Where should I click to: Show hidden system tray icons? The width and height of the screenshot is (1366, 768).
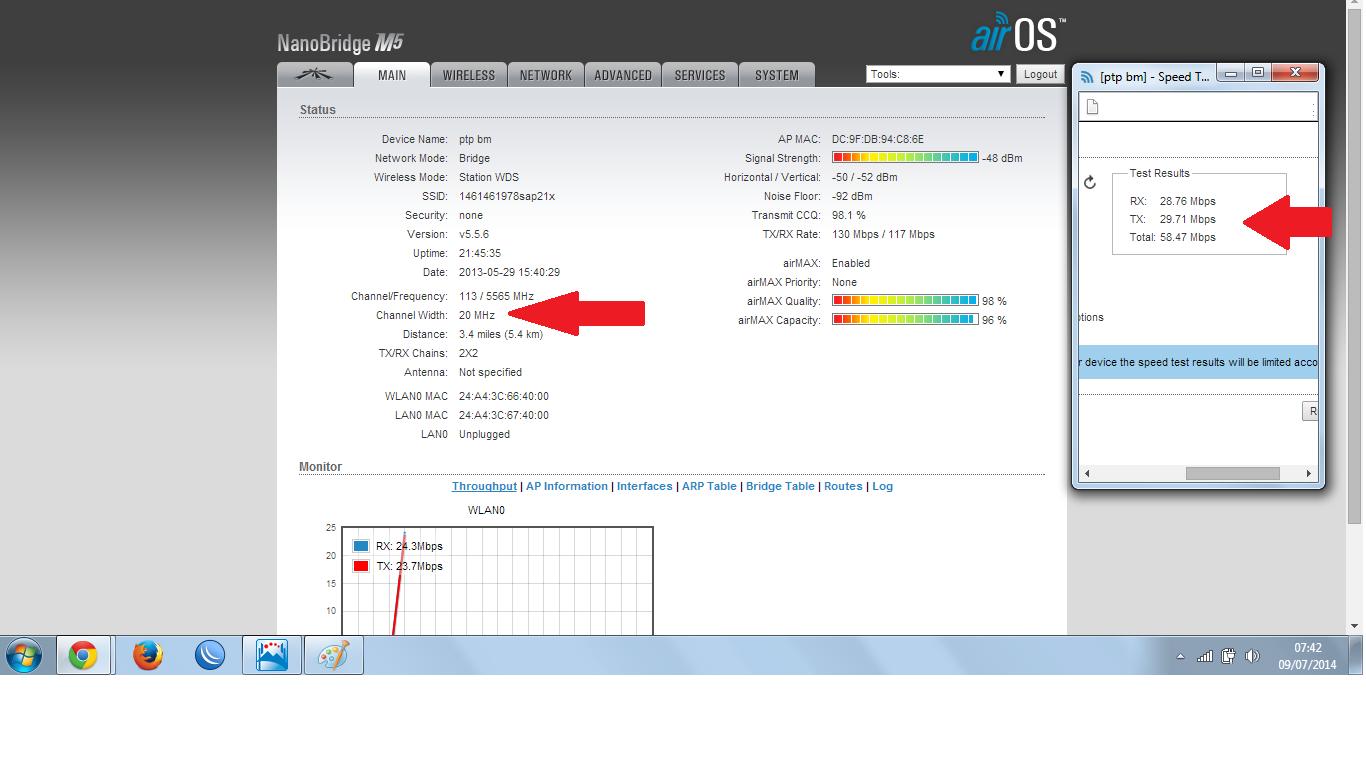1181,657
